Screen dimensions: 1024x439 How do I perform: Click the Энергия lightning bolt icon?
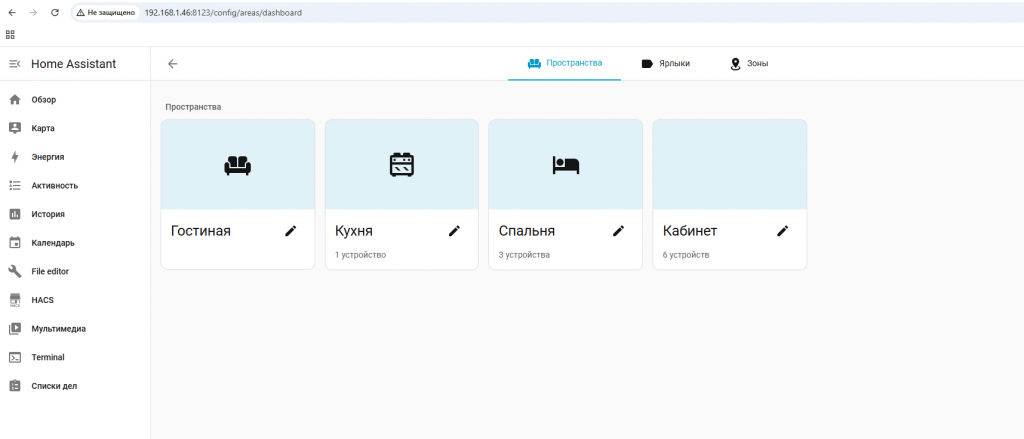(14, 157)
